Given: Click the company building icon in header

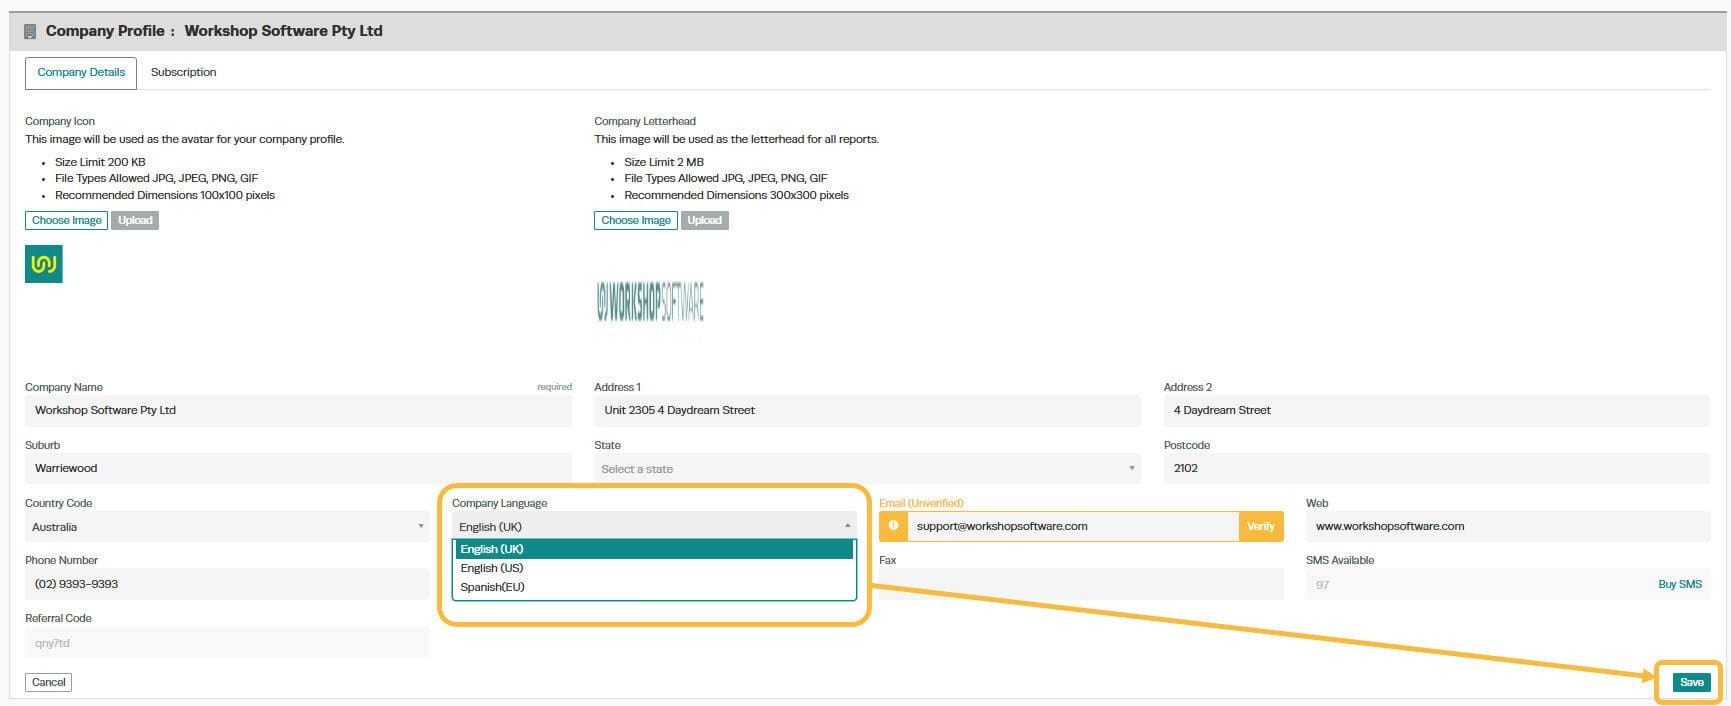Looking at the screenshot, I should coord(30,31).
